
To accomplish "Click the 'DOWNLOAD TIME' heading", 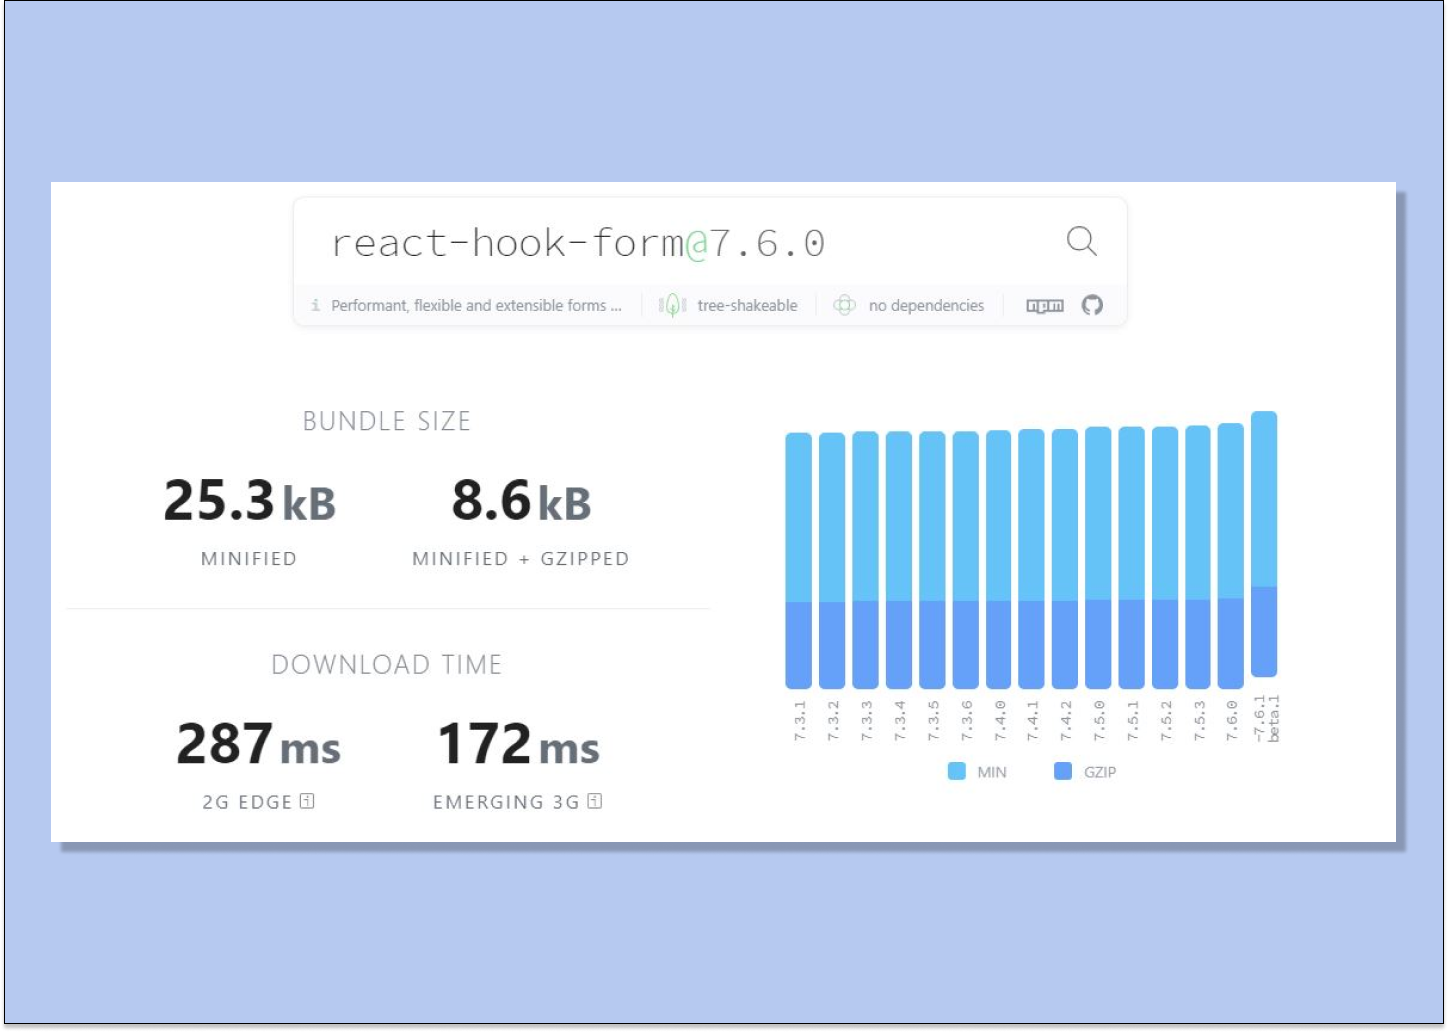I will click(387, 665).
